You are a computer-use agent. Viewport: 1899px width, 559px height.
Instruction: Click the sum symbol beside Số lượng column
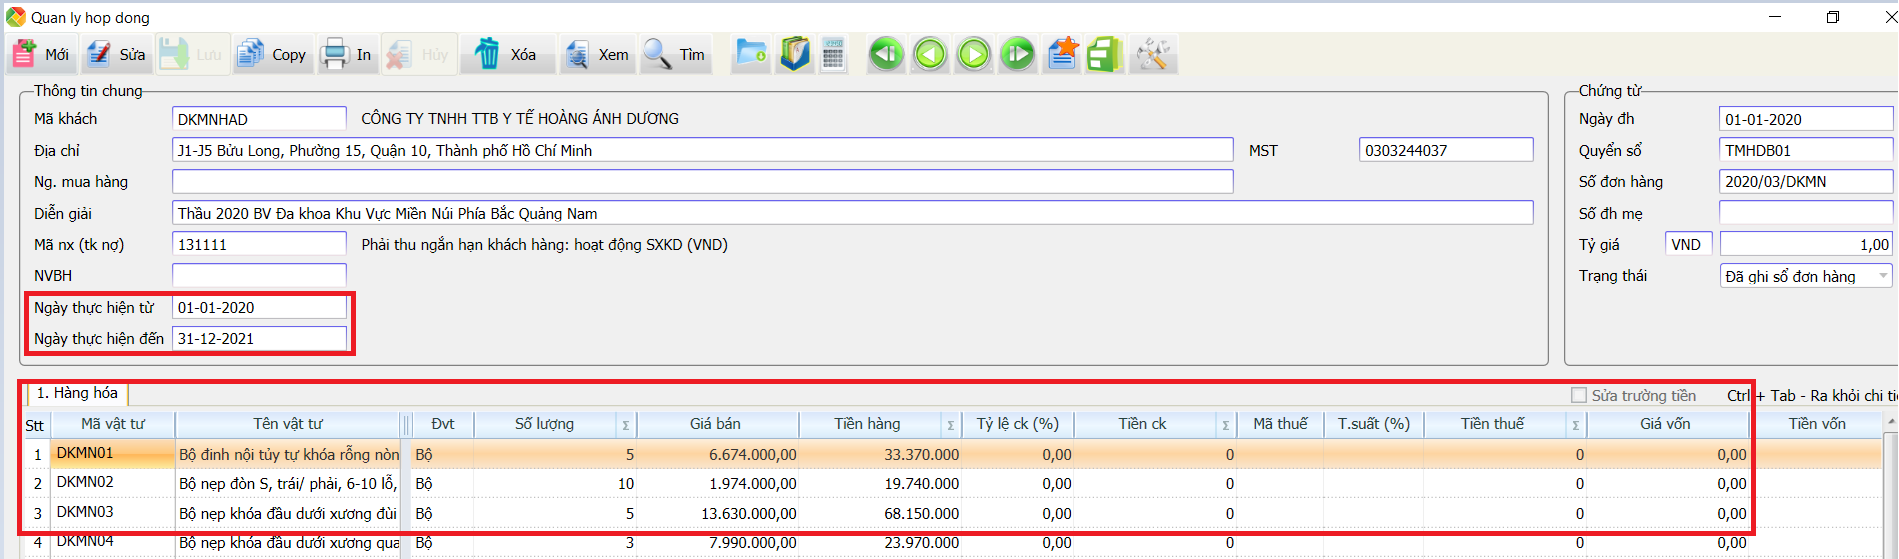[625, 425]
